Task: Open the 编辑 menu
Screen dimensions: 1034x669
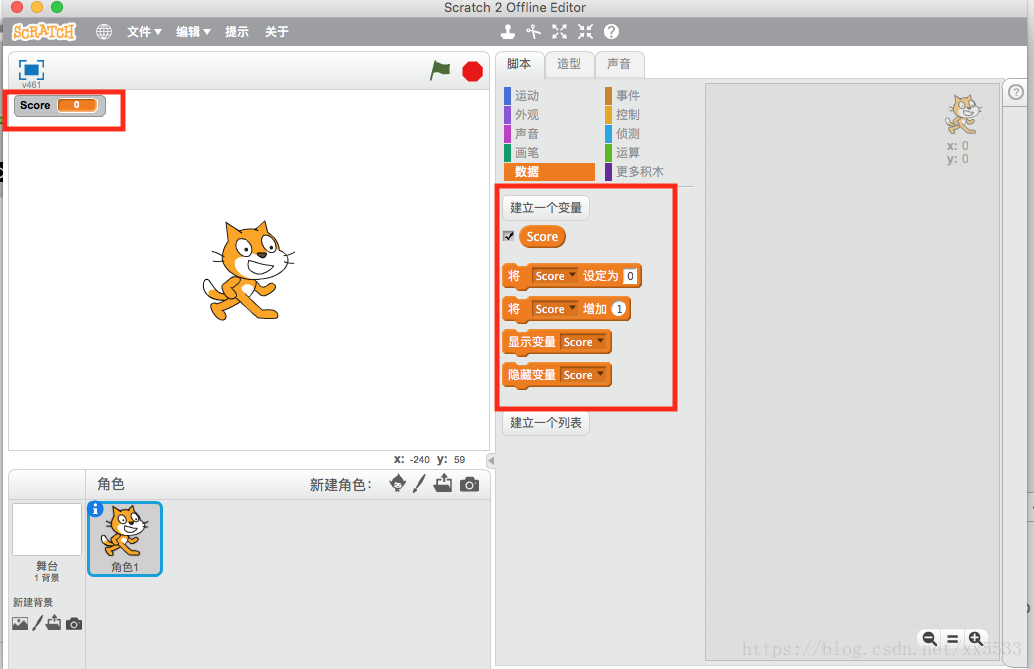Action: pyautogui.click(x=193, y=32)
